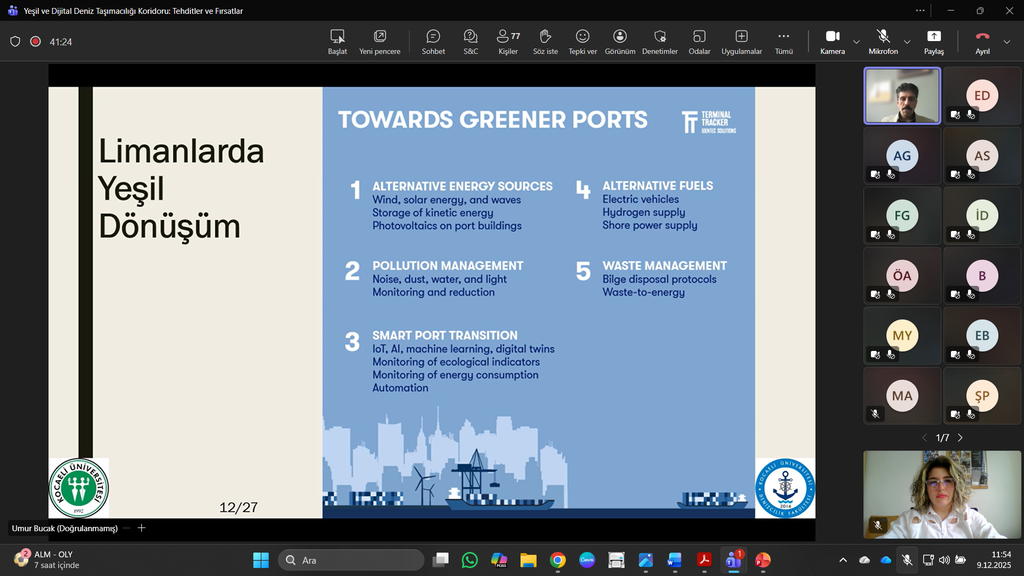Open dropdown arrow beside Ayrıl
The width and height of the screenshot is (1024, 576).
[x=1006, y=42]
